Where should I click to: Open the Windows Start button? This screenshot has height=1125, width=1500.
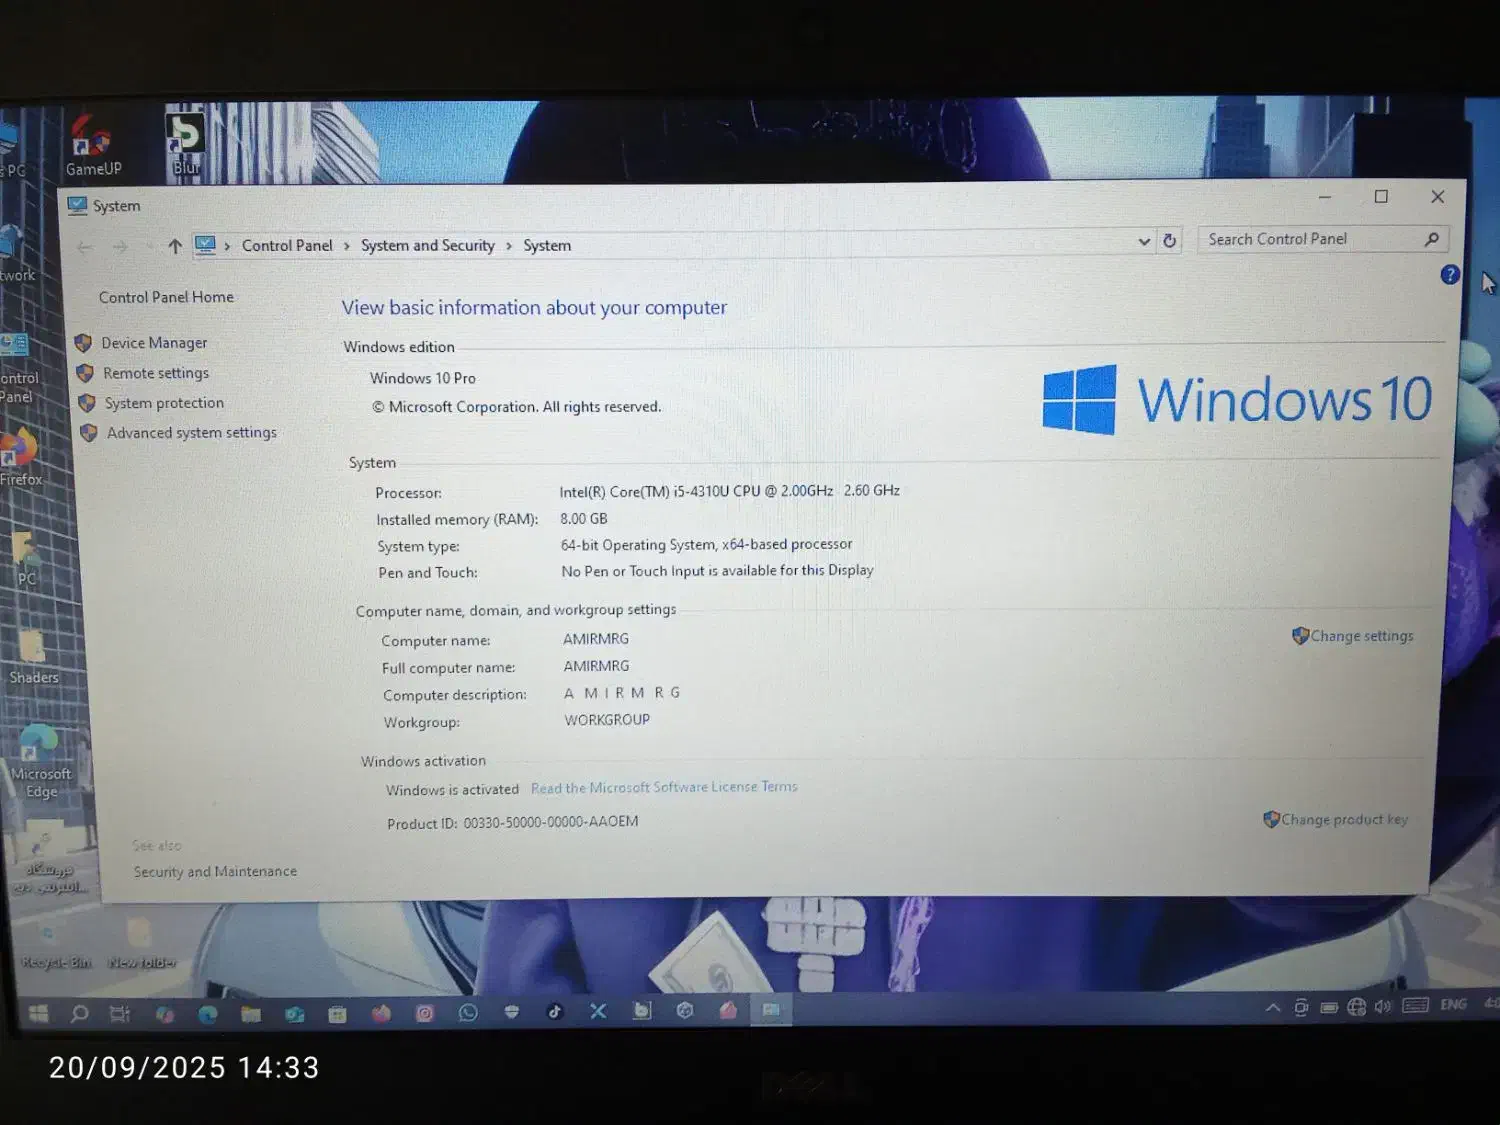pyautogui.click(x=38, y=1014)
